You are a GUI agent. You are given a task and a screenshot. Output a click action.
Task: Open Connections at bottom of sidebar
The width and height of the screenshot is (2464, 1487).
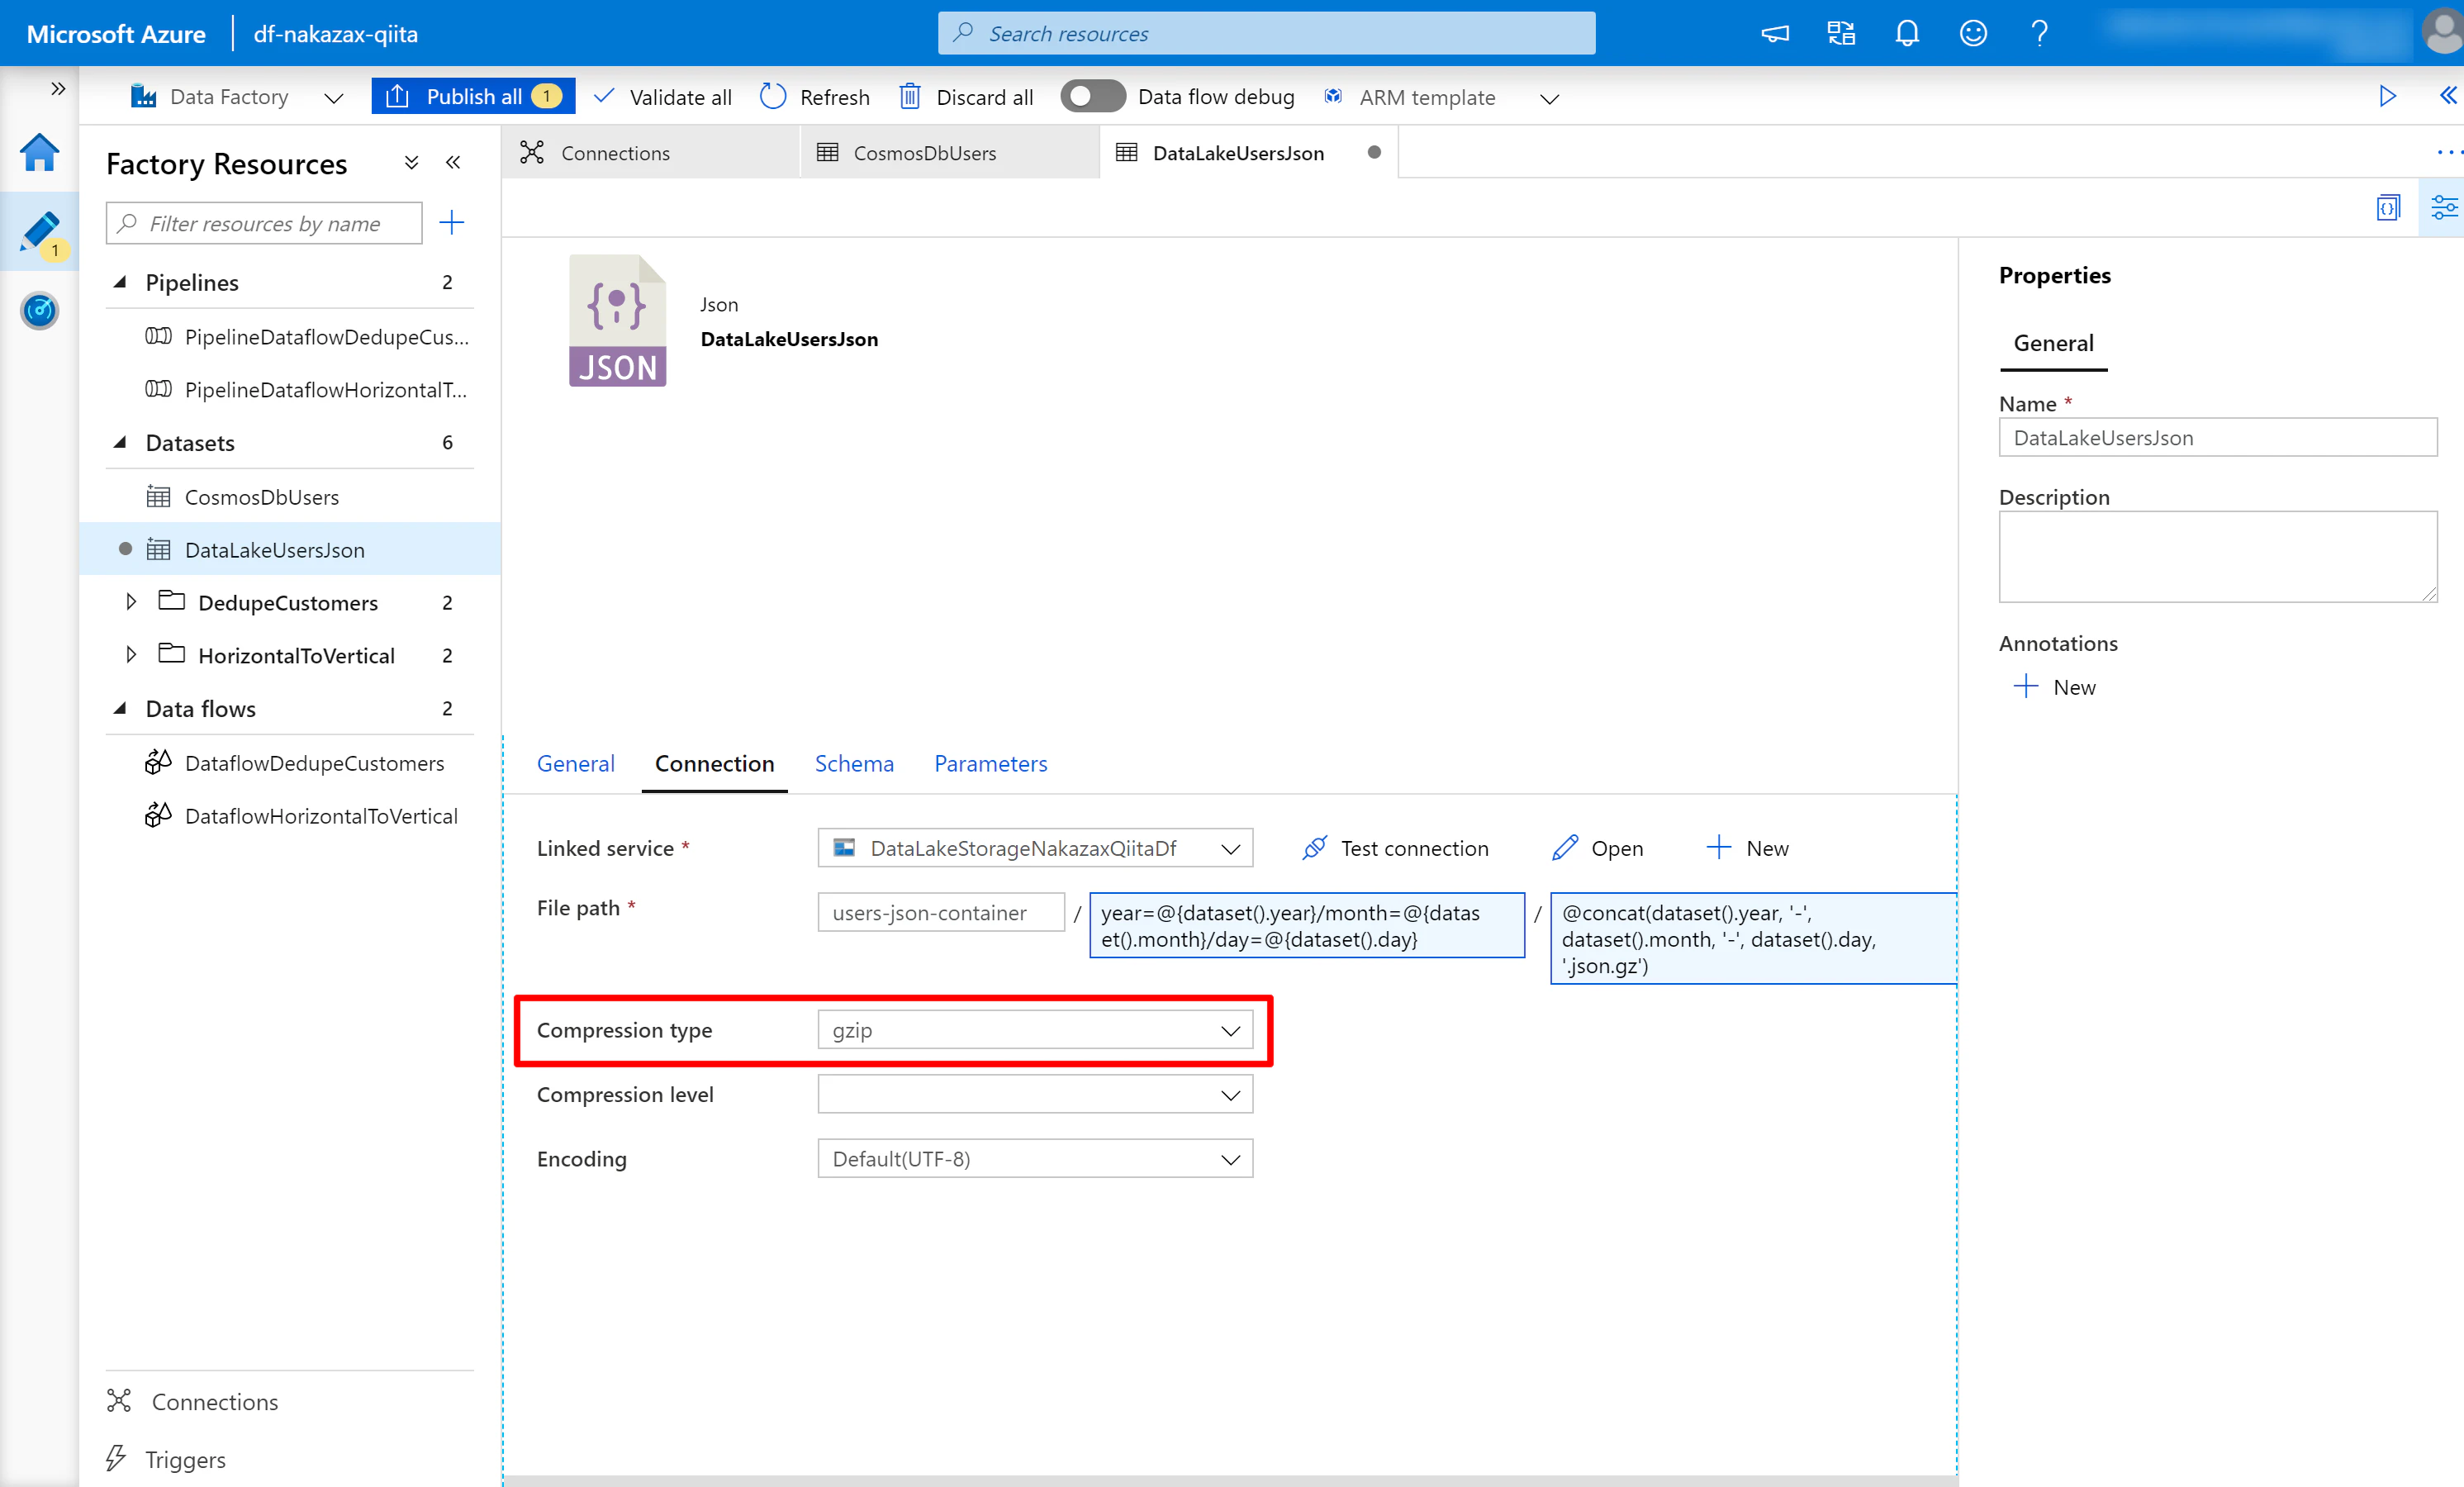click(x=193, y=1401)
